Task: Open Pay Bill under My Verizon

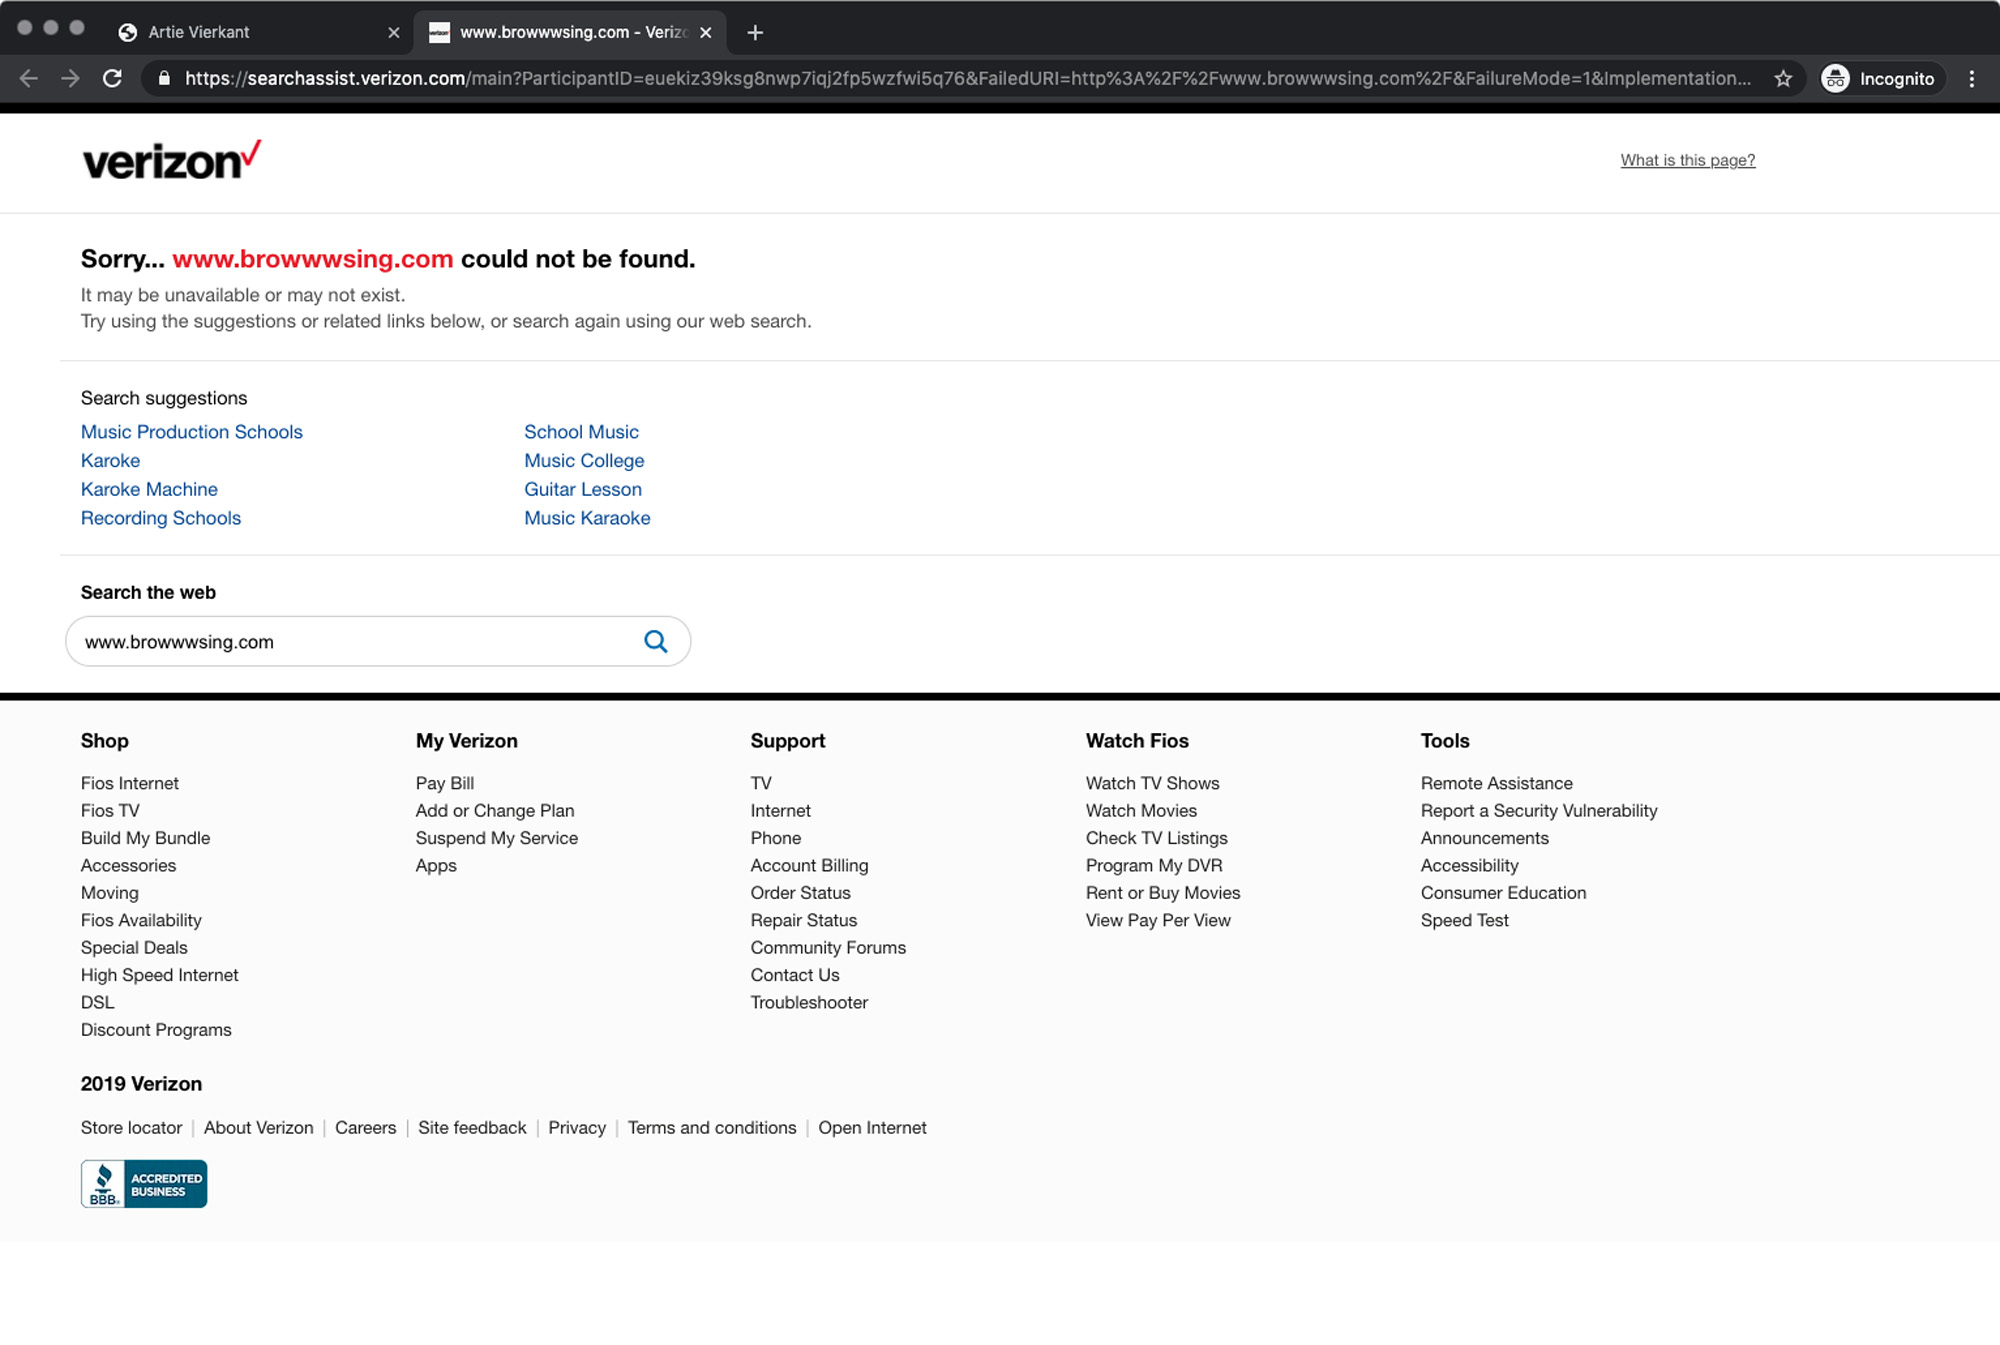Action: coord(444,783)
